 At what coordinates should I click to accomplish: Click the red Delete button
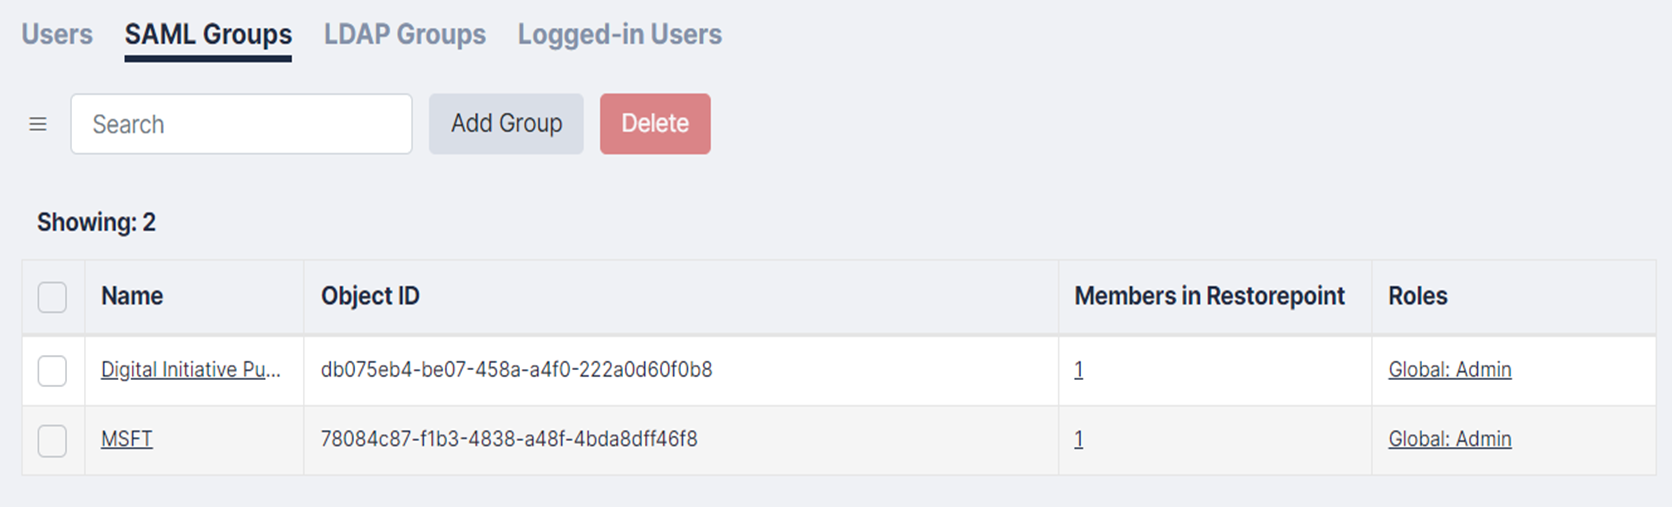pos(655,124)
